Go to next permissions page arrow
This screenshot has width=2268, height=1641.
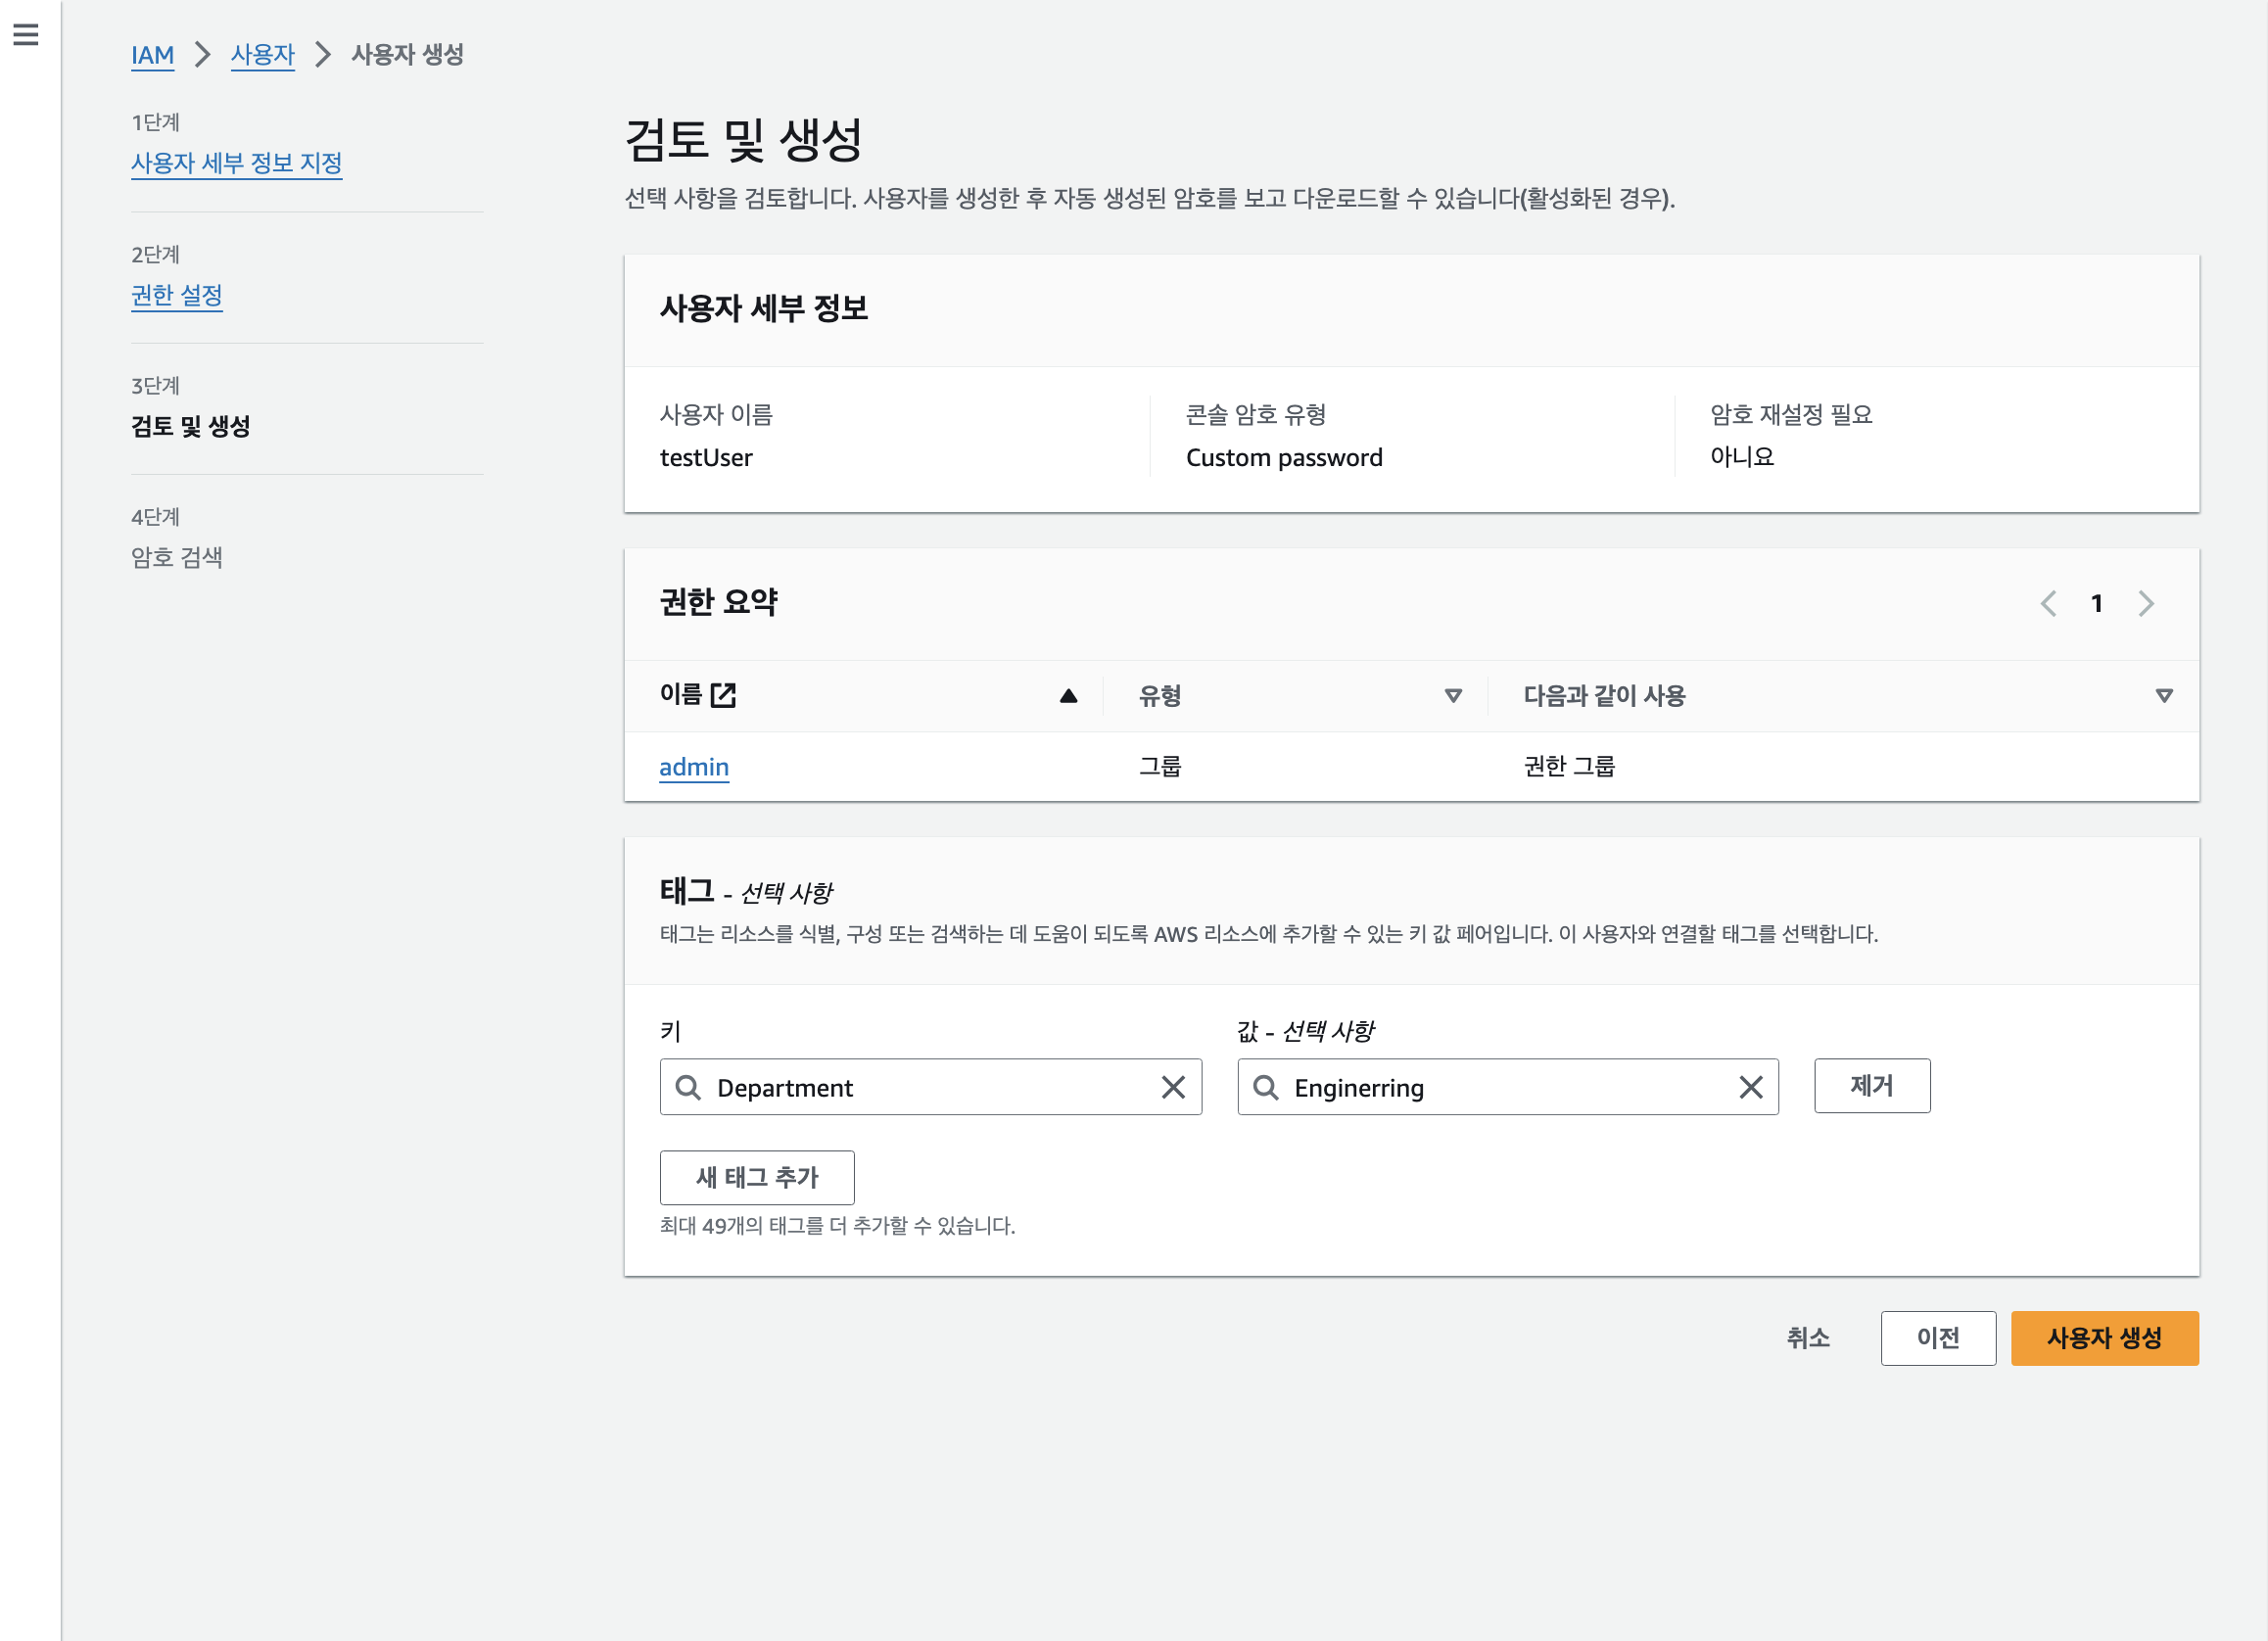2146,603
